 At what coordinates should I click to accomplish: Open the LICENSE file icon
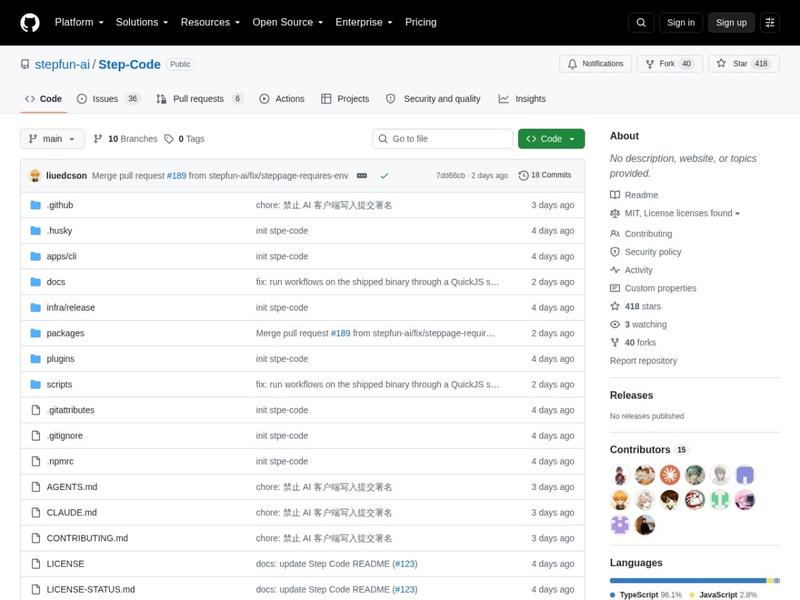pyautogui.click(x=35, y=564)
